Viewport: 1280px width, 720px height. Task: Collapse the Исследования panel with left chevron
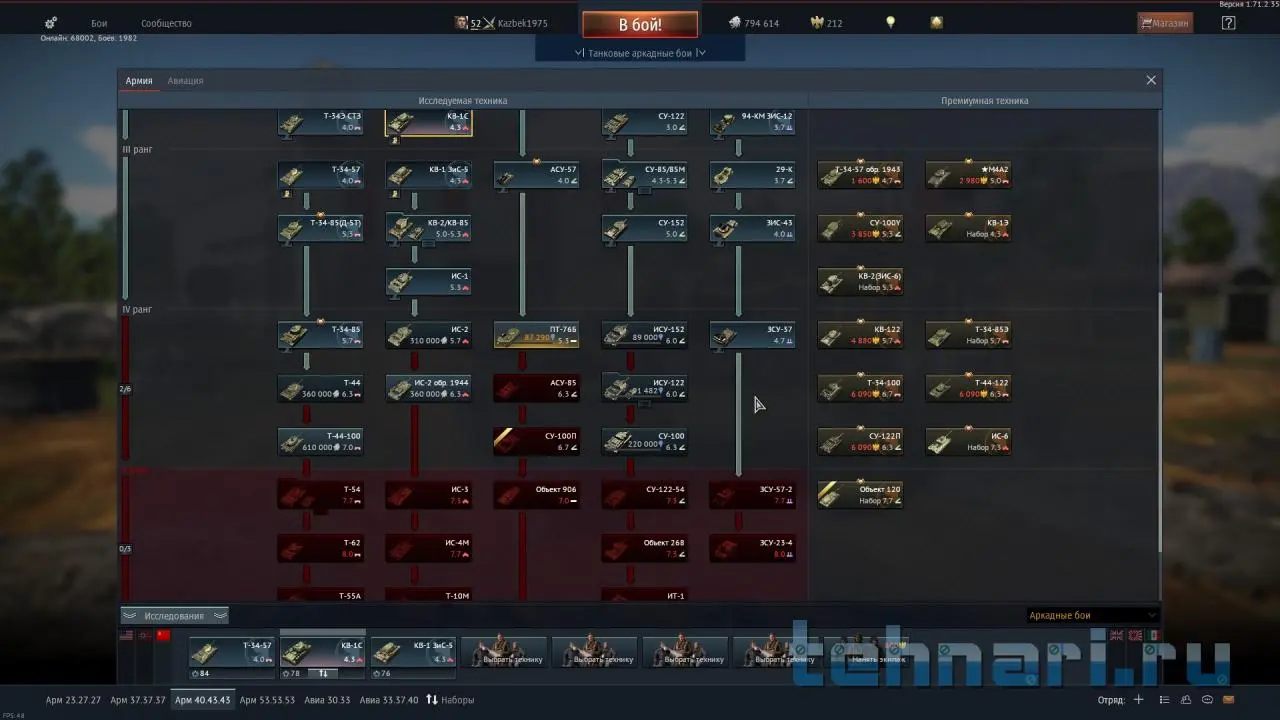(x=130, y=615)
